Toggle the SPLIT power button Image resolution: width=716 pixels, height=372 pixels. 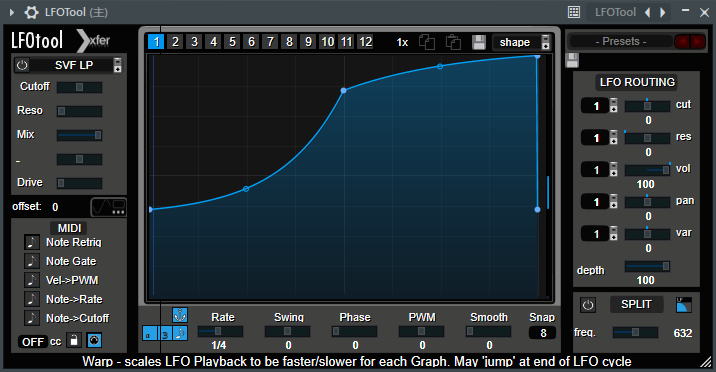(588, 304)
